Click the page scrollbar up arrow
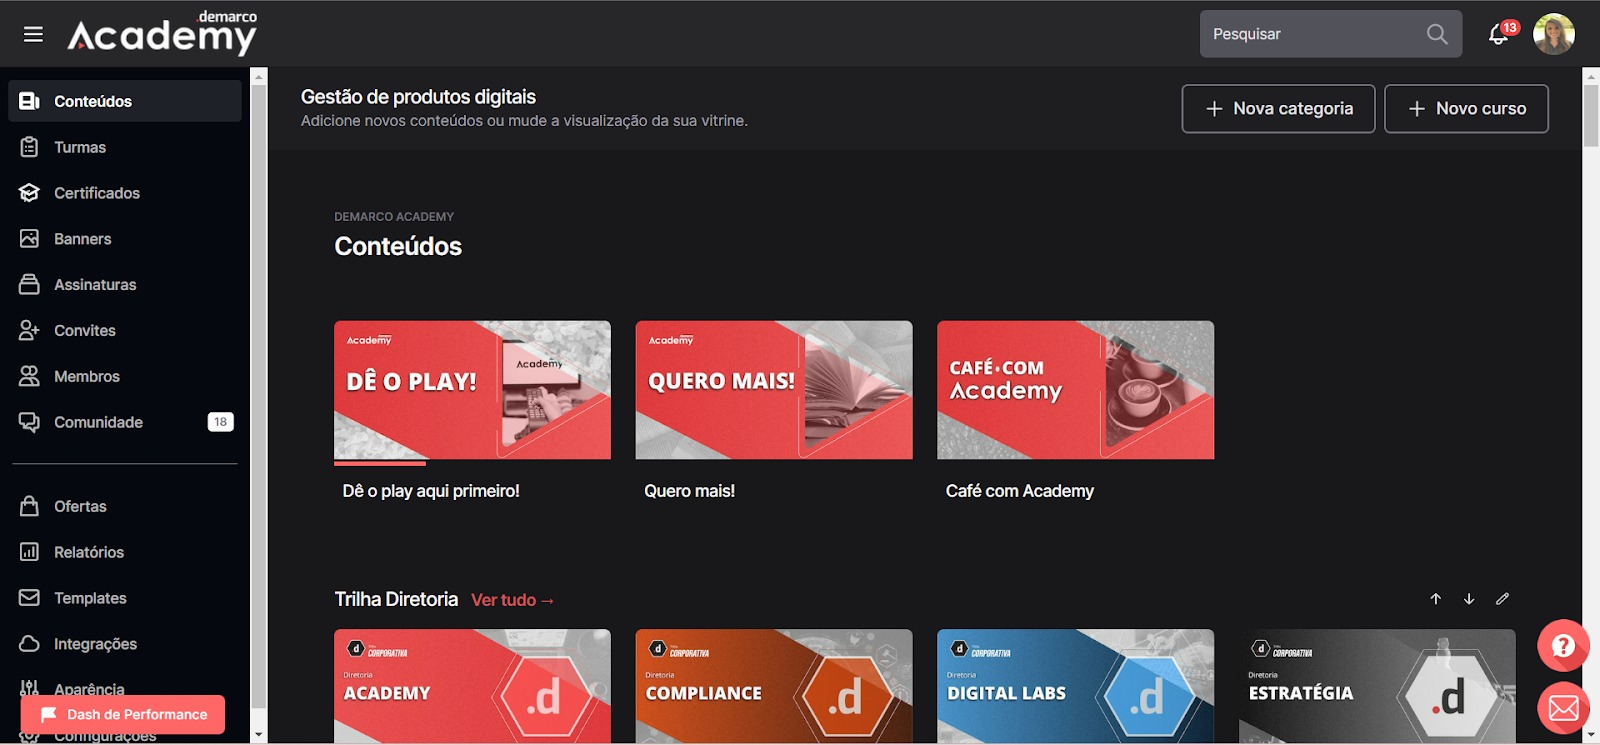The image size is (1600, 745). coord(1591,76)
